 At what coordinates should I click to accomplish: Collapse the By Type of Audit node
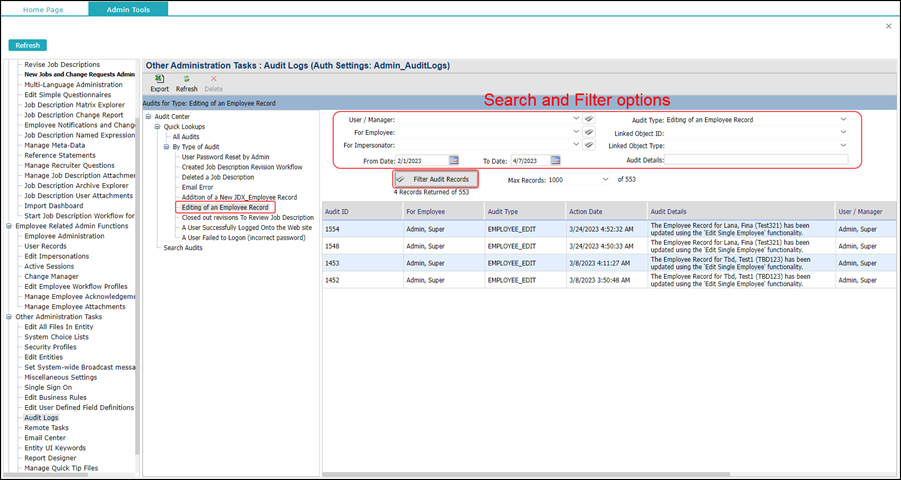coord(167,147)
